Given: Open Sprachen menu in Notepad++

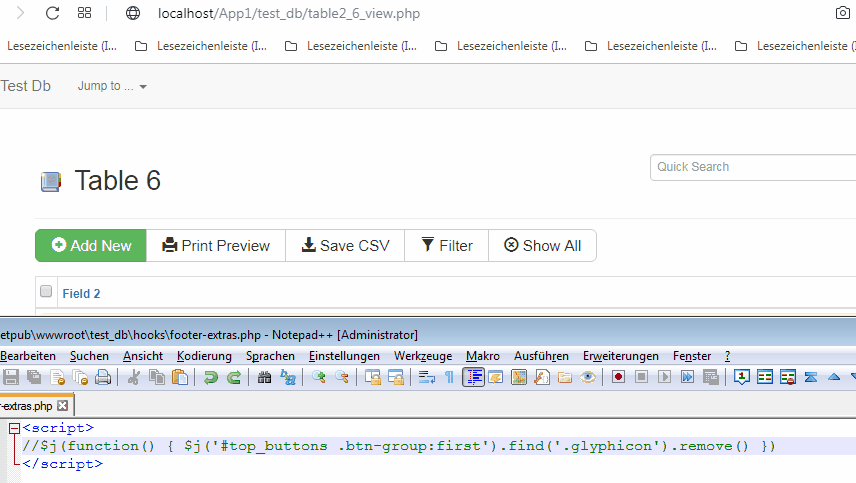Looking at the screenshot, I should point(270,356).
